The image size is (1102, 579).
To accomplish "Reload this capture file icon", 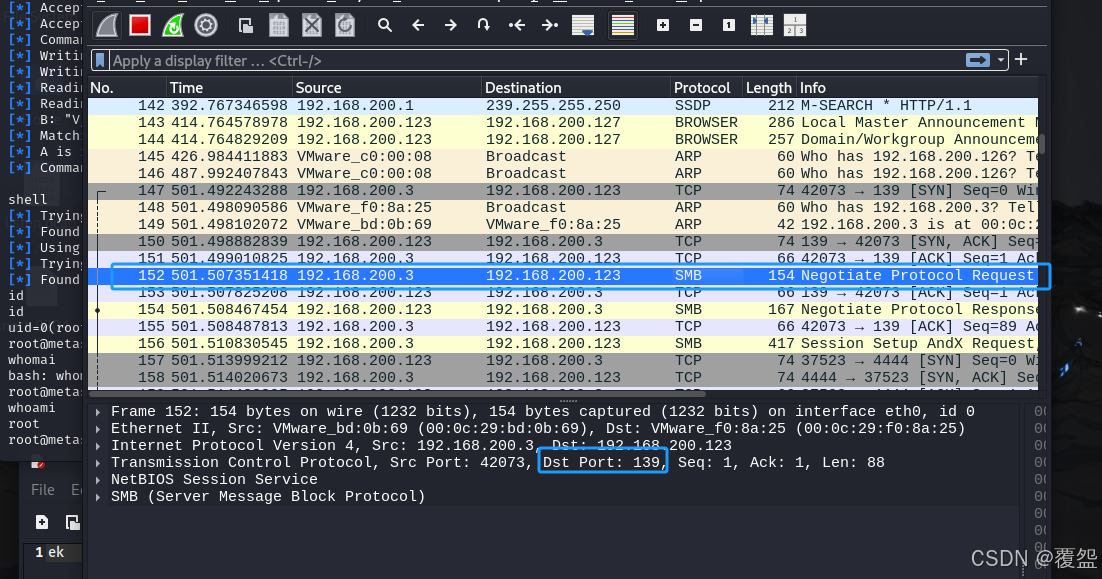I will point(345,26).
